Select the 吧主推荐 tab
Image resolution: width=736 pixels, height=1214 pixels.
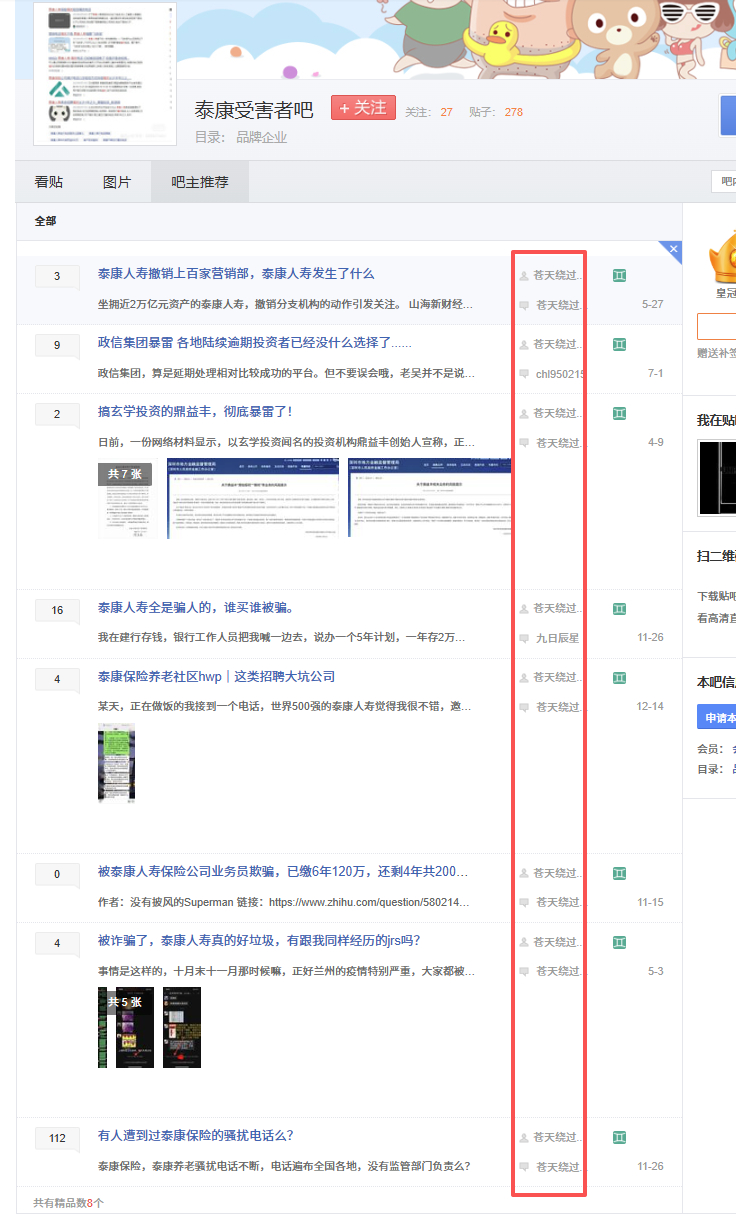tap(200, 182)
